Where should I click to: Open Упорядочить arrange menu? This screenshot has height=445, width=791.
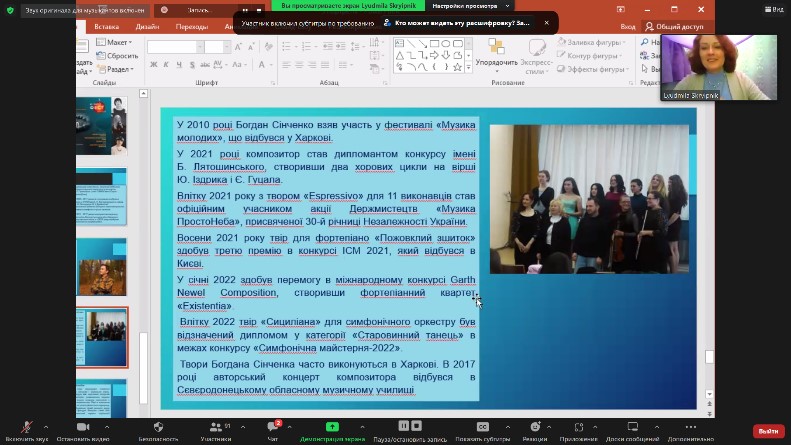coord(496,54)
